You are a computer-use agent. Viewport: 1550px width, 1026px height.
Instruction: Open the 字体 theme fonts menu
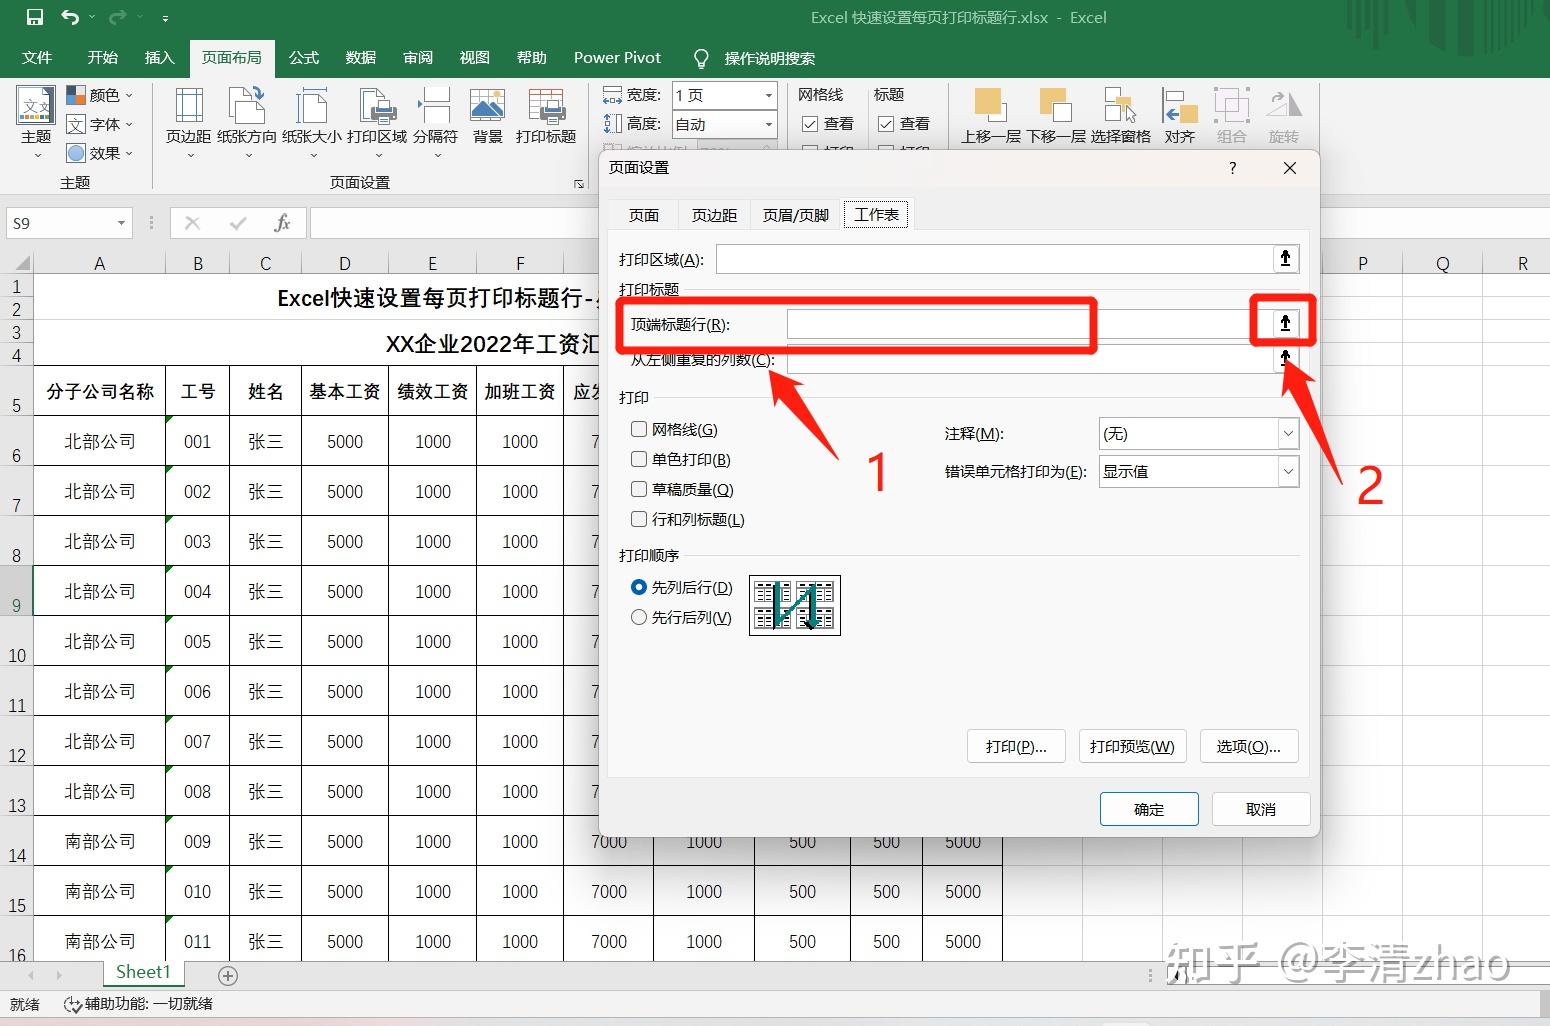(99, 124)
